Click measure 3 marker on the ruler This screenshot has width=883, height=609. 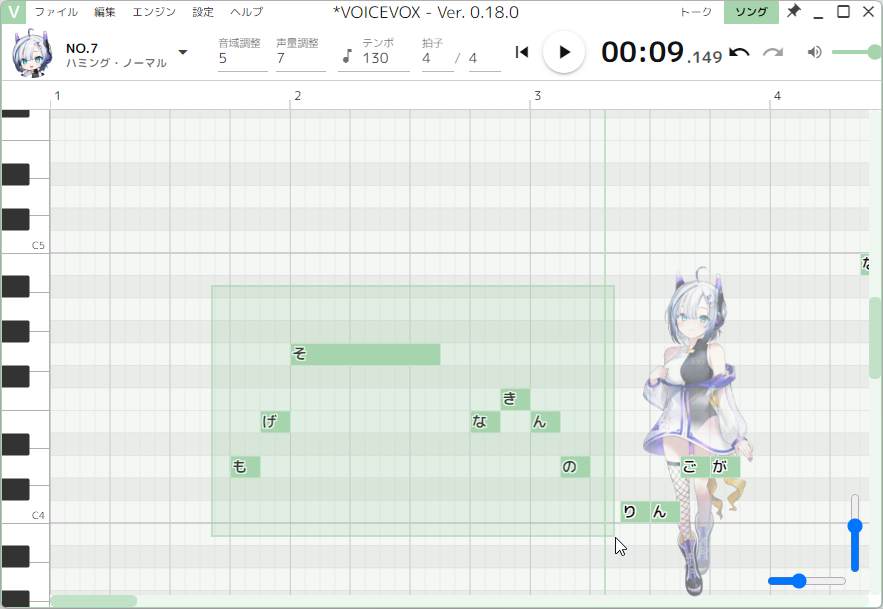[x=537, y=96]
